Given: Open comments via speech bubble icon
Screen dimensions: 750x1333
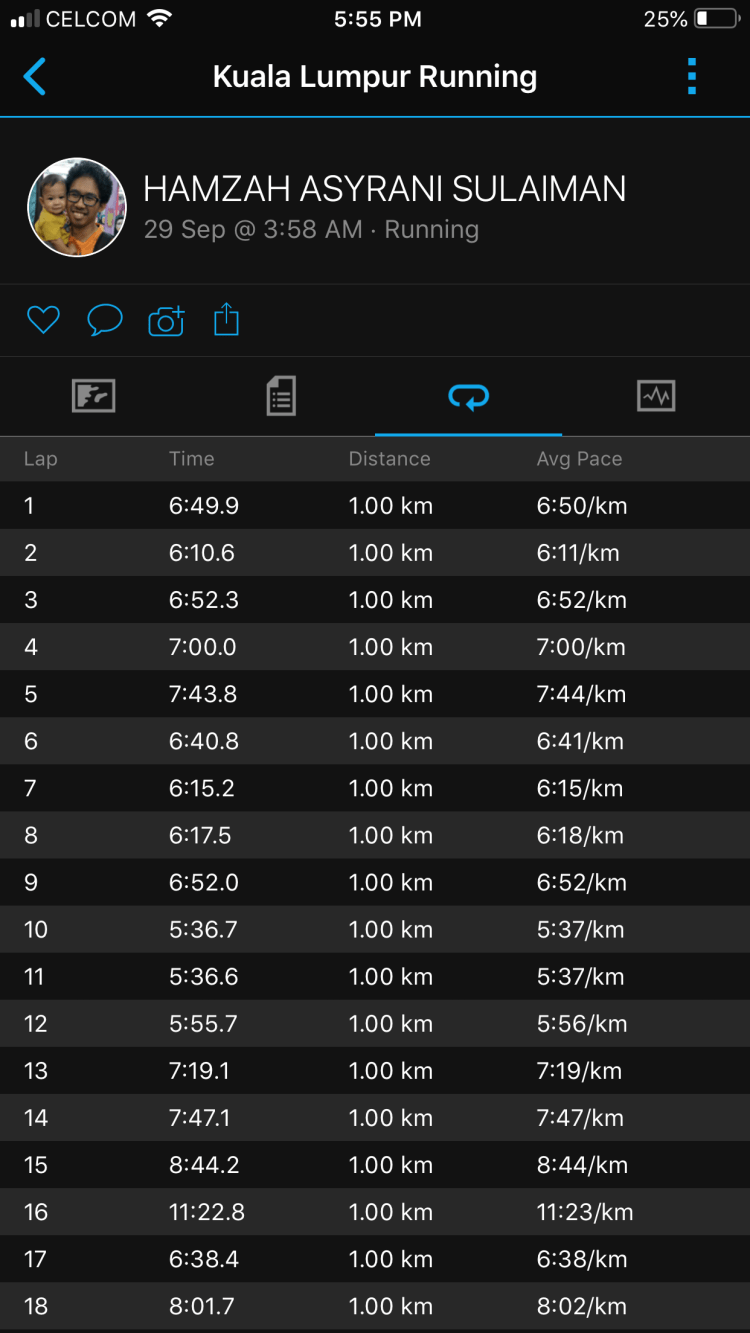Looking at the screenshot, I should [105, 320].
